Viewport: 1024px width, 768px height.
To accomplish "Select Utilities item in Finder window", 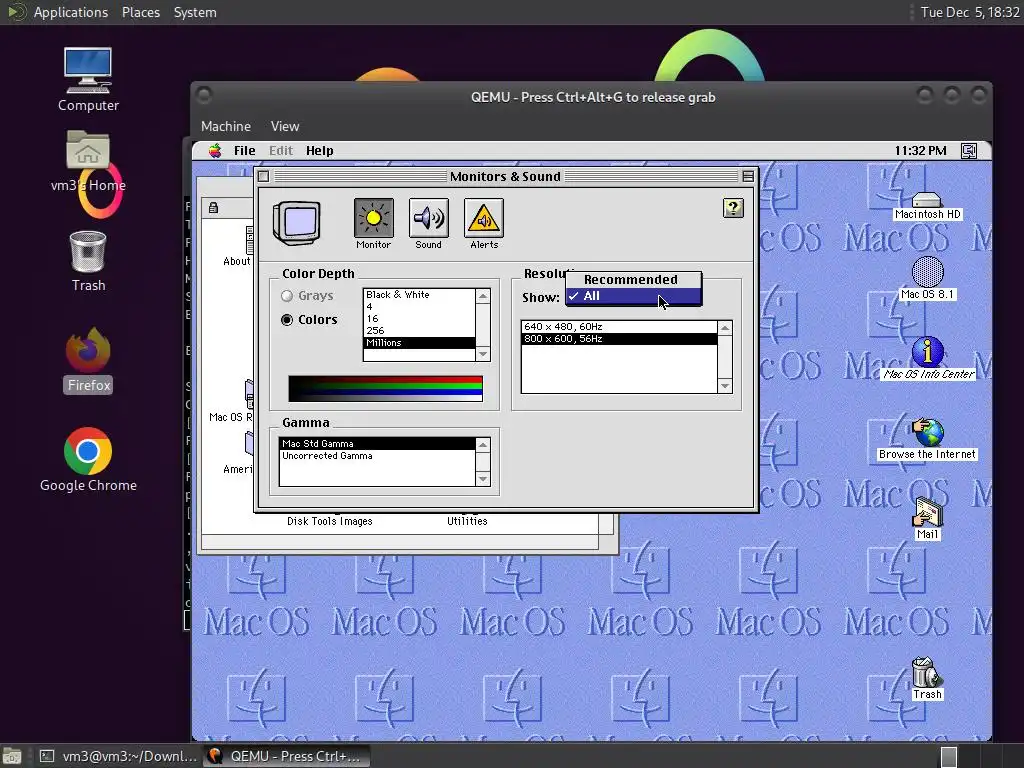I will (467, 521).
